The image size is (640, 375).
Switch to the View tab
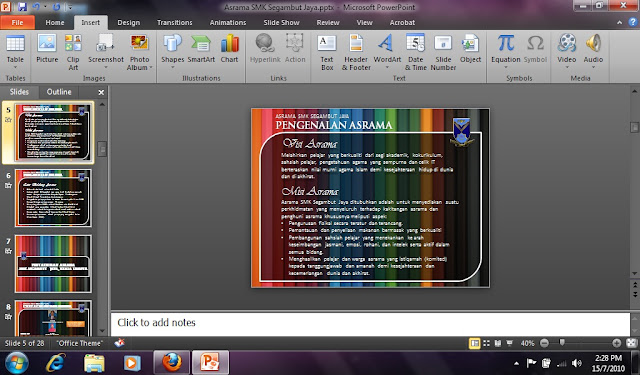pyautogui.click(x=364, y=22)
